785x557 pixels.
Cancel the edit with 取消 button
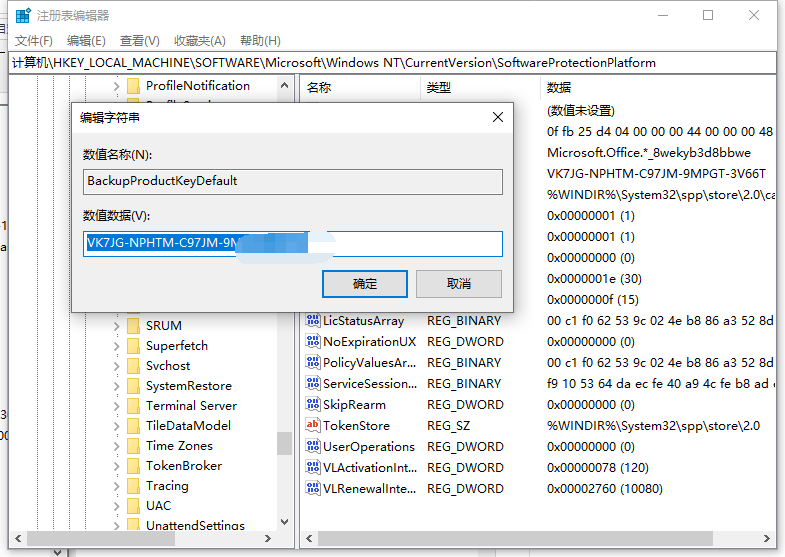tap(459, 284)
